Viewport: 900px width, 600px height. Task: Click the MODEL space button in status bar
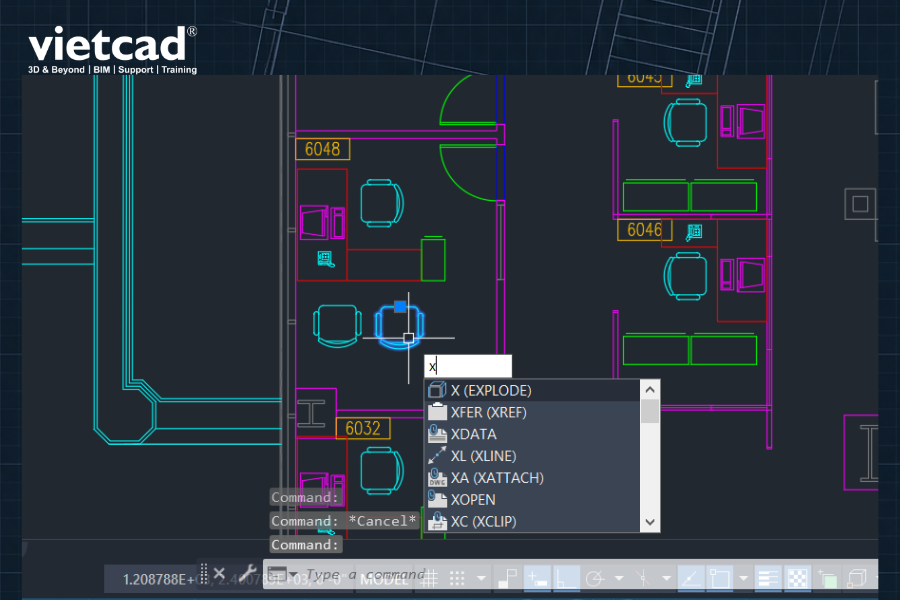coord(385,580)
